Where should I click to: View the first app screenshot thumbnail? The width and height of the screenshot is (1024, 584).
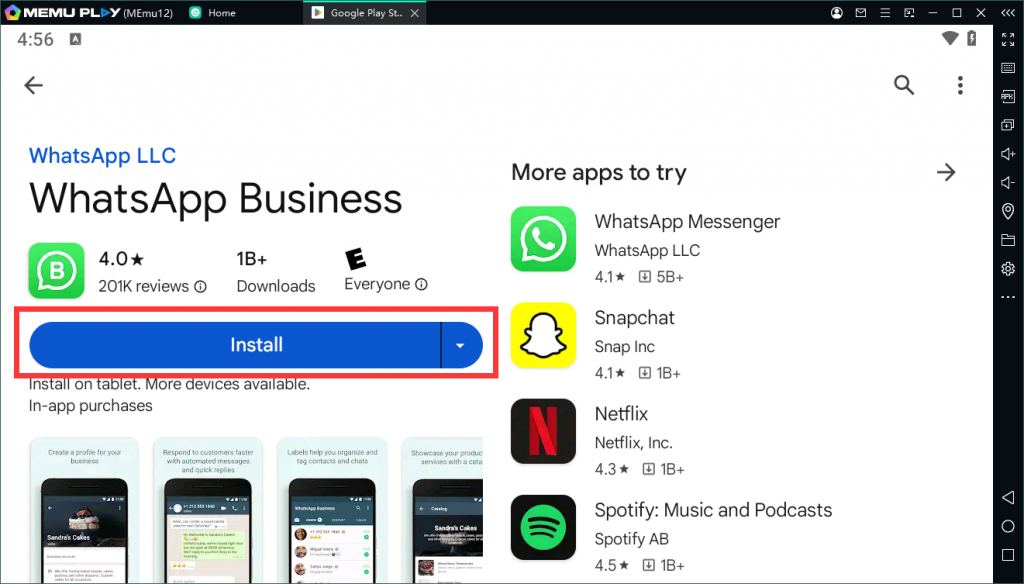point(85,510)
